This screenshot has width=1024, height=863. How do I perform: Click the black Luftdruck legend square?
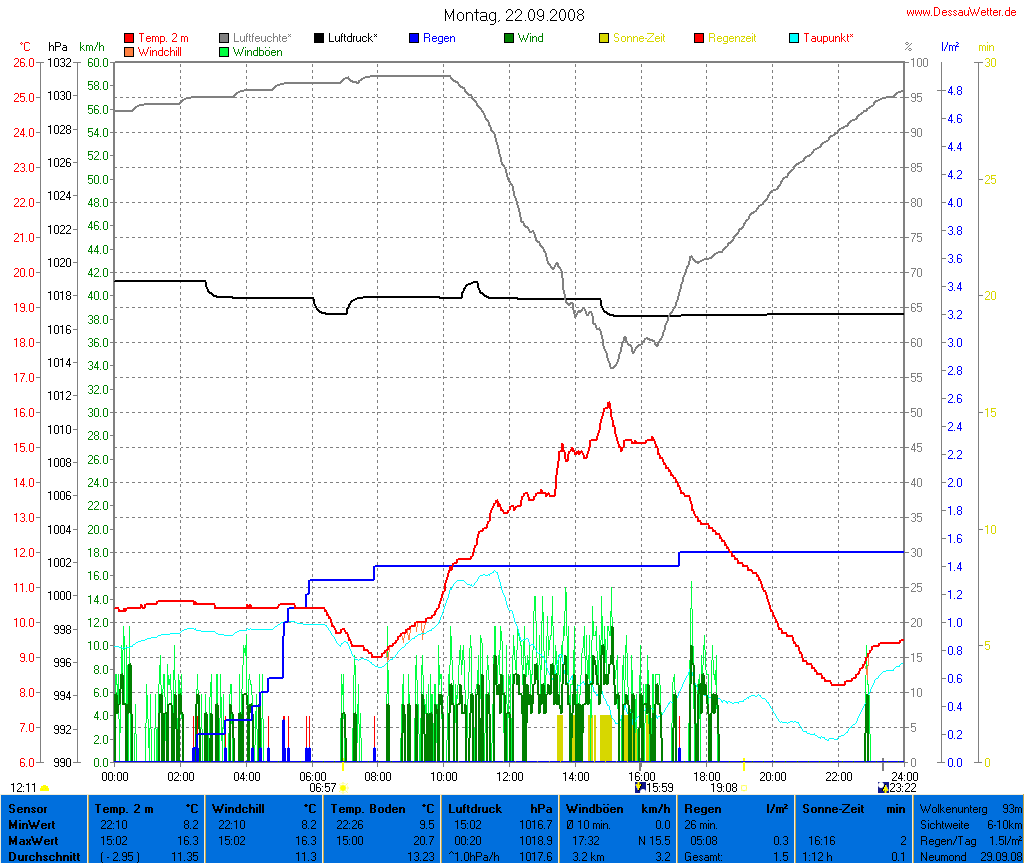coord(319,38)
